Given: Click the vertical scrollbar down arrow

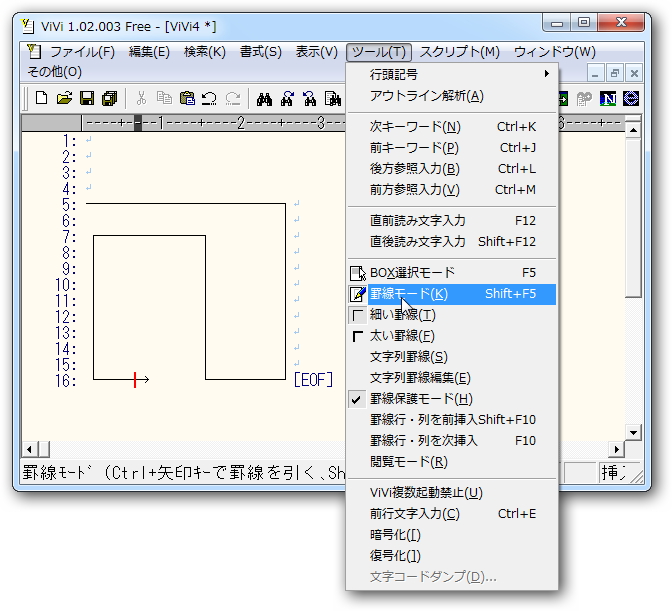Looking at the screenshot, I should pyautogui.click(x=633, y=432).
